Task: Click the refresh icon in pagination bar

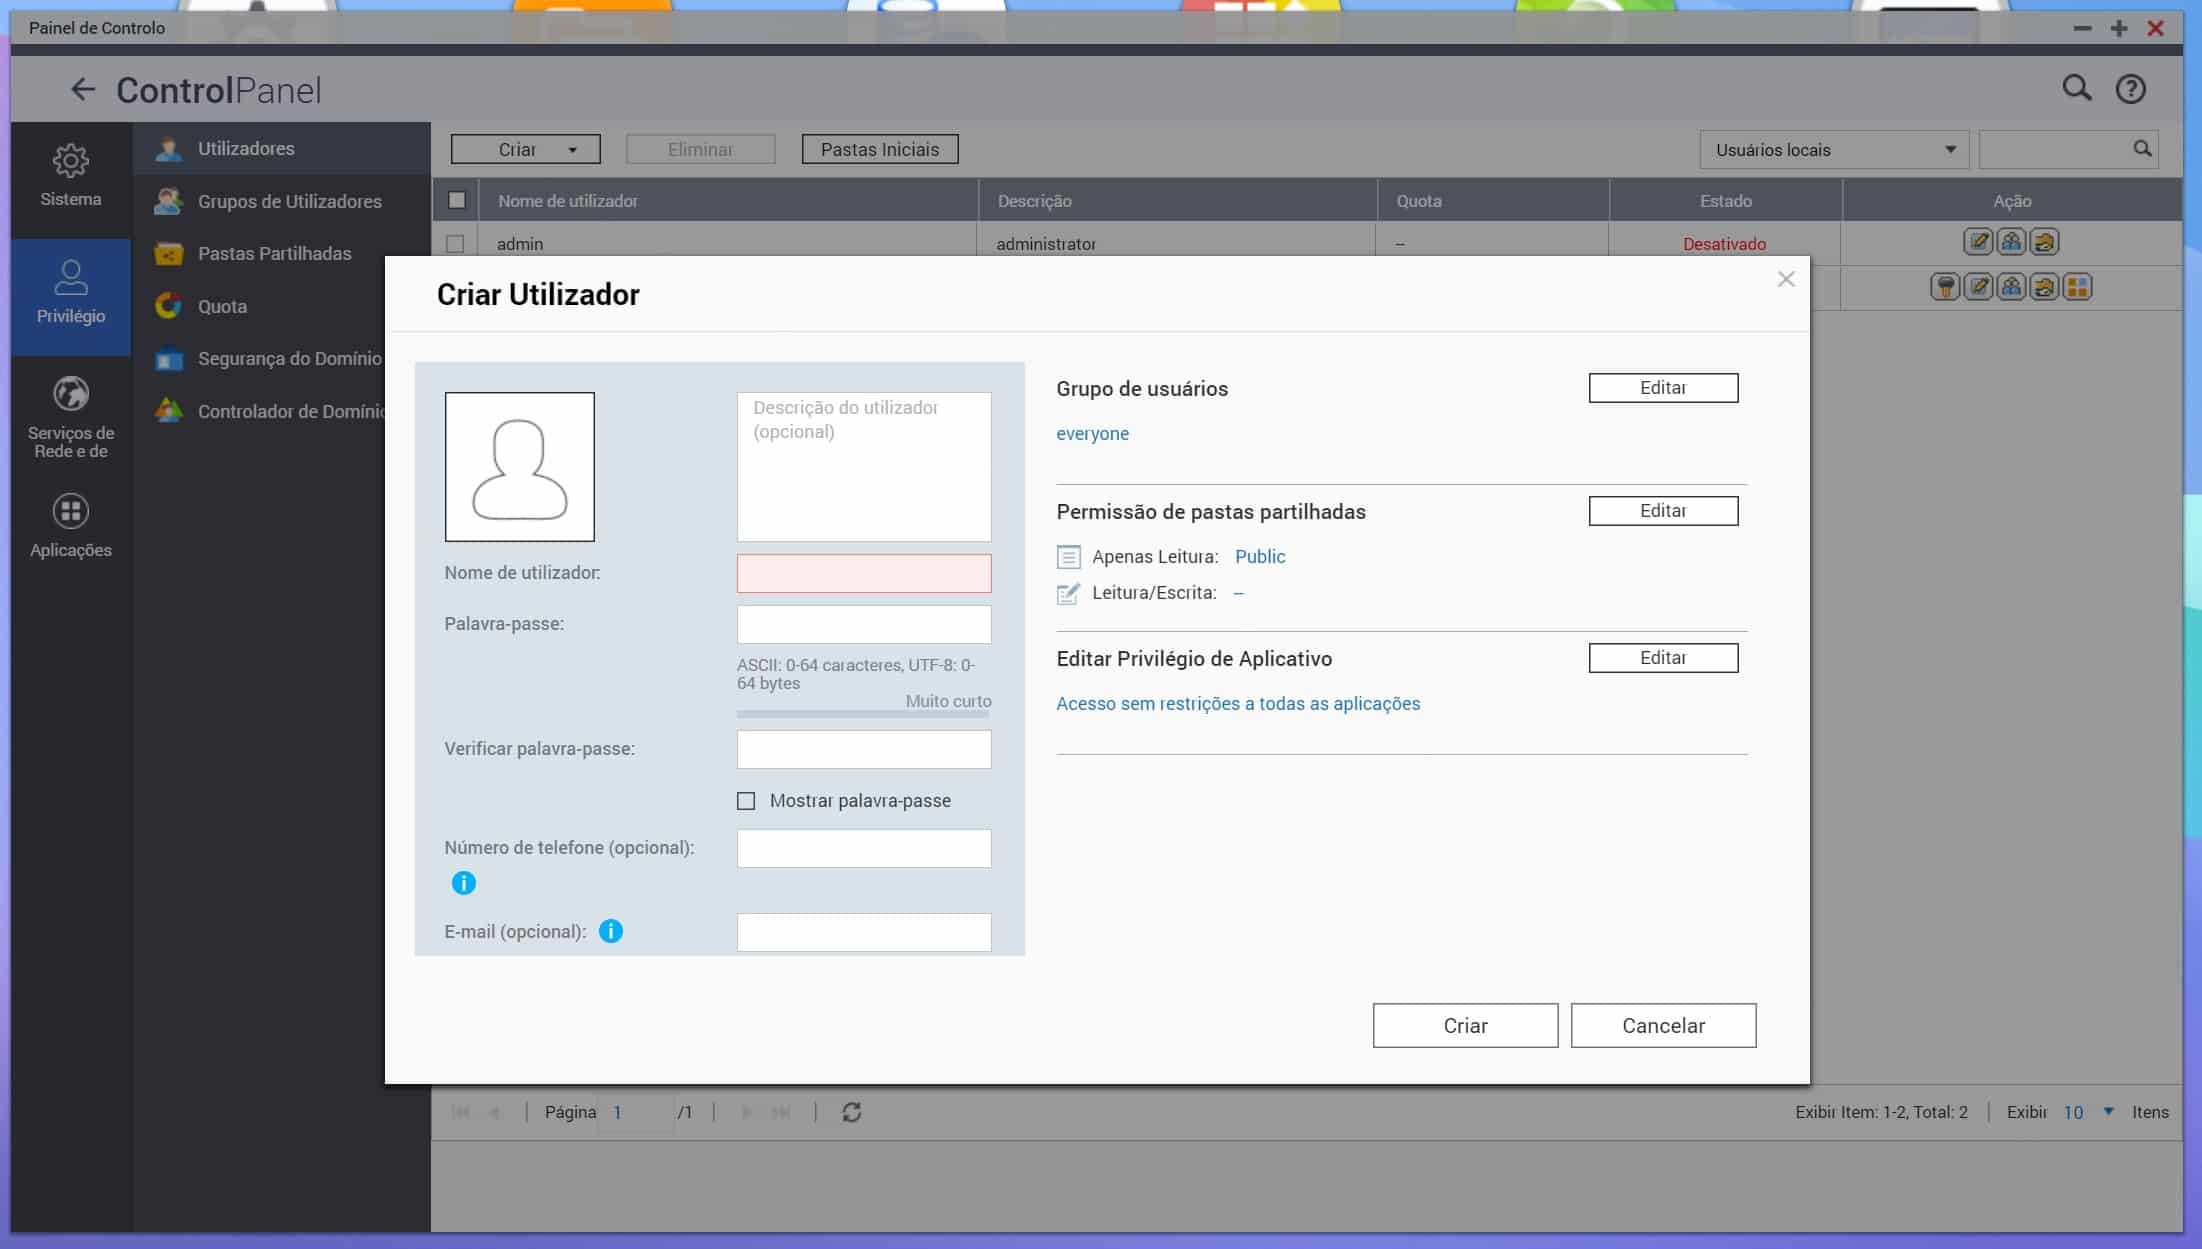Action: (851, 1112)
